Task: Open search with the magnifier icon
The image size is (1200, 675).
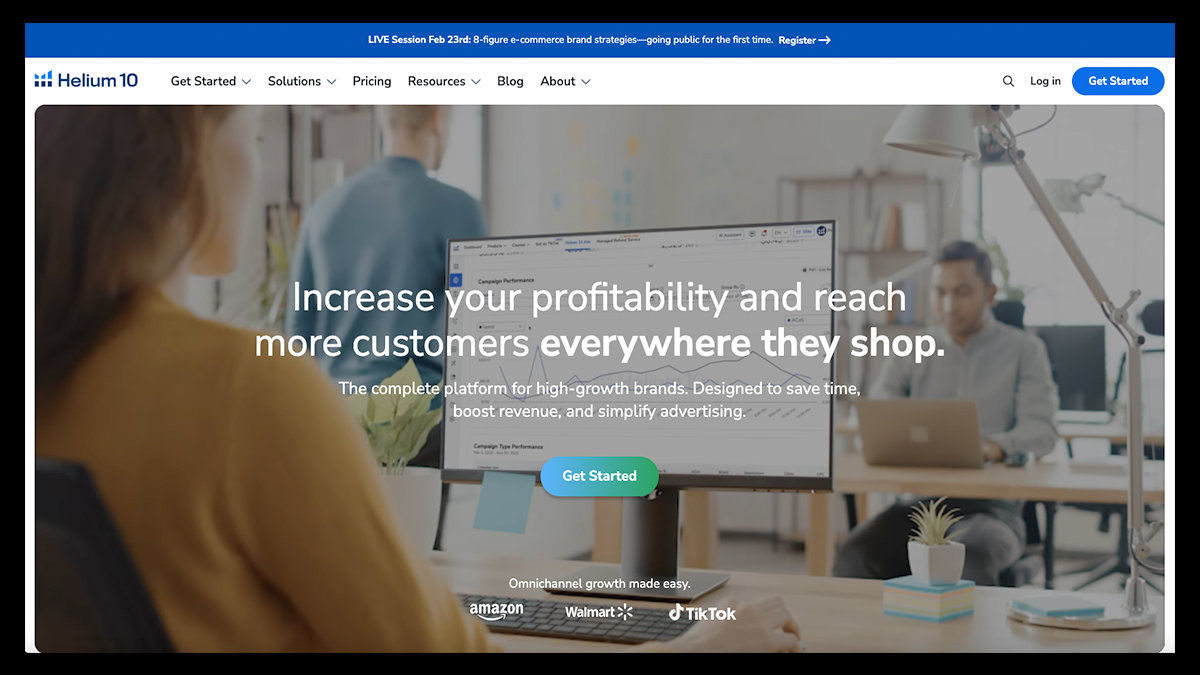Action: point(1008,81)
